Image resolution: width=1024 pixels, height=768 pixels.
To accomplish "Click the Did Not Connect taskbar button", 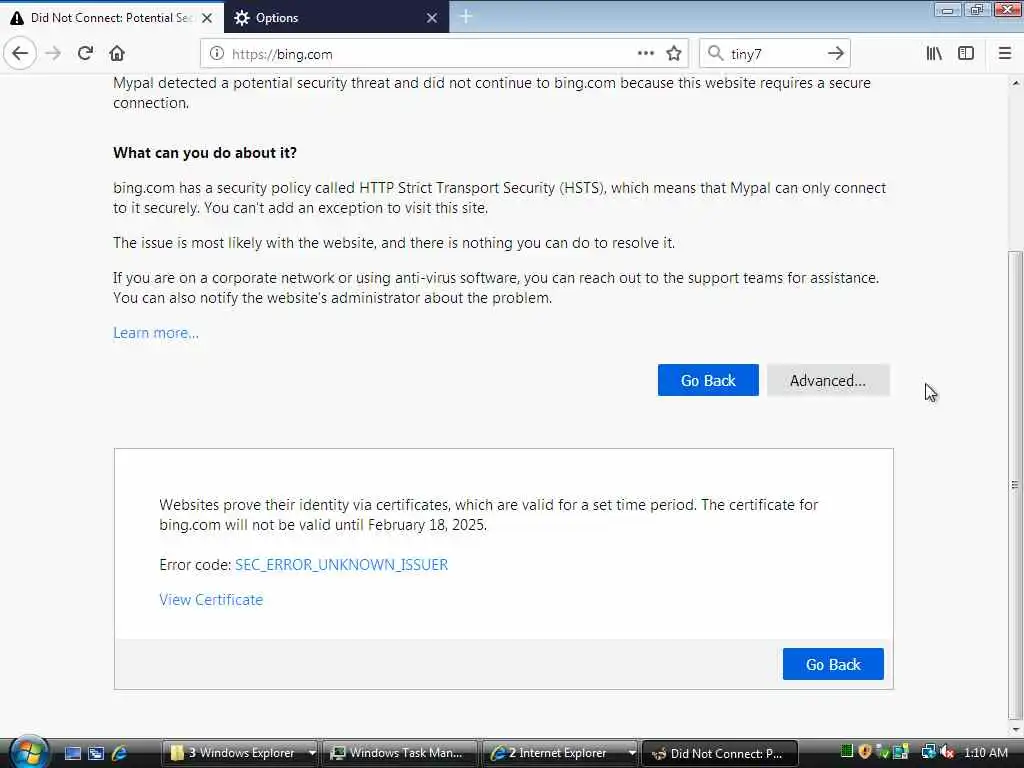I will (720, 753).
